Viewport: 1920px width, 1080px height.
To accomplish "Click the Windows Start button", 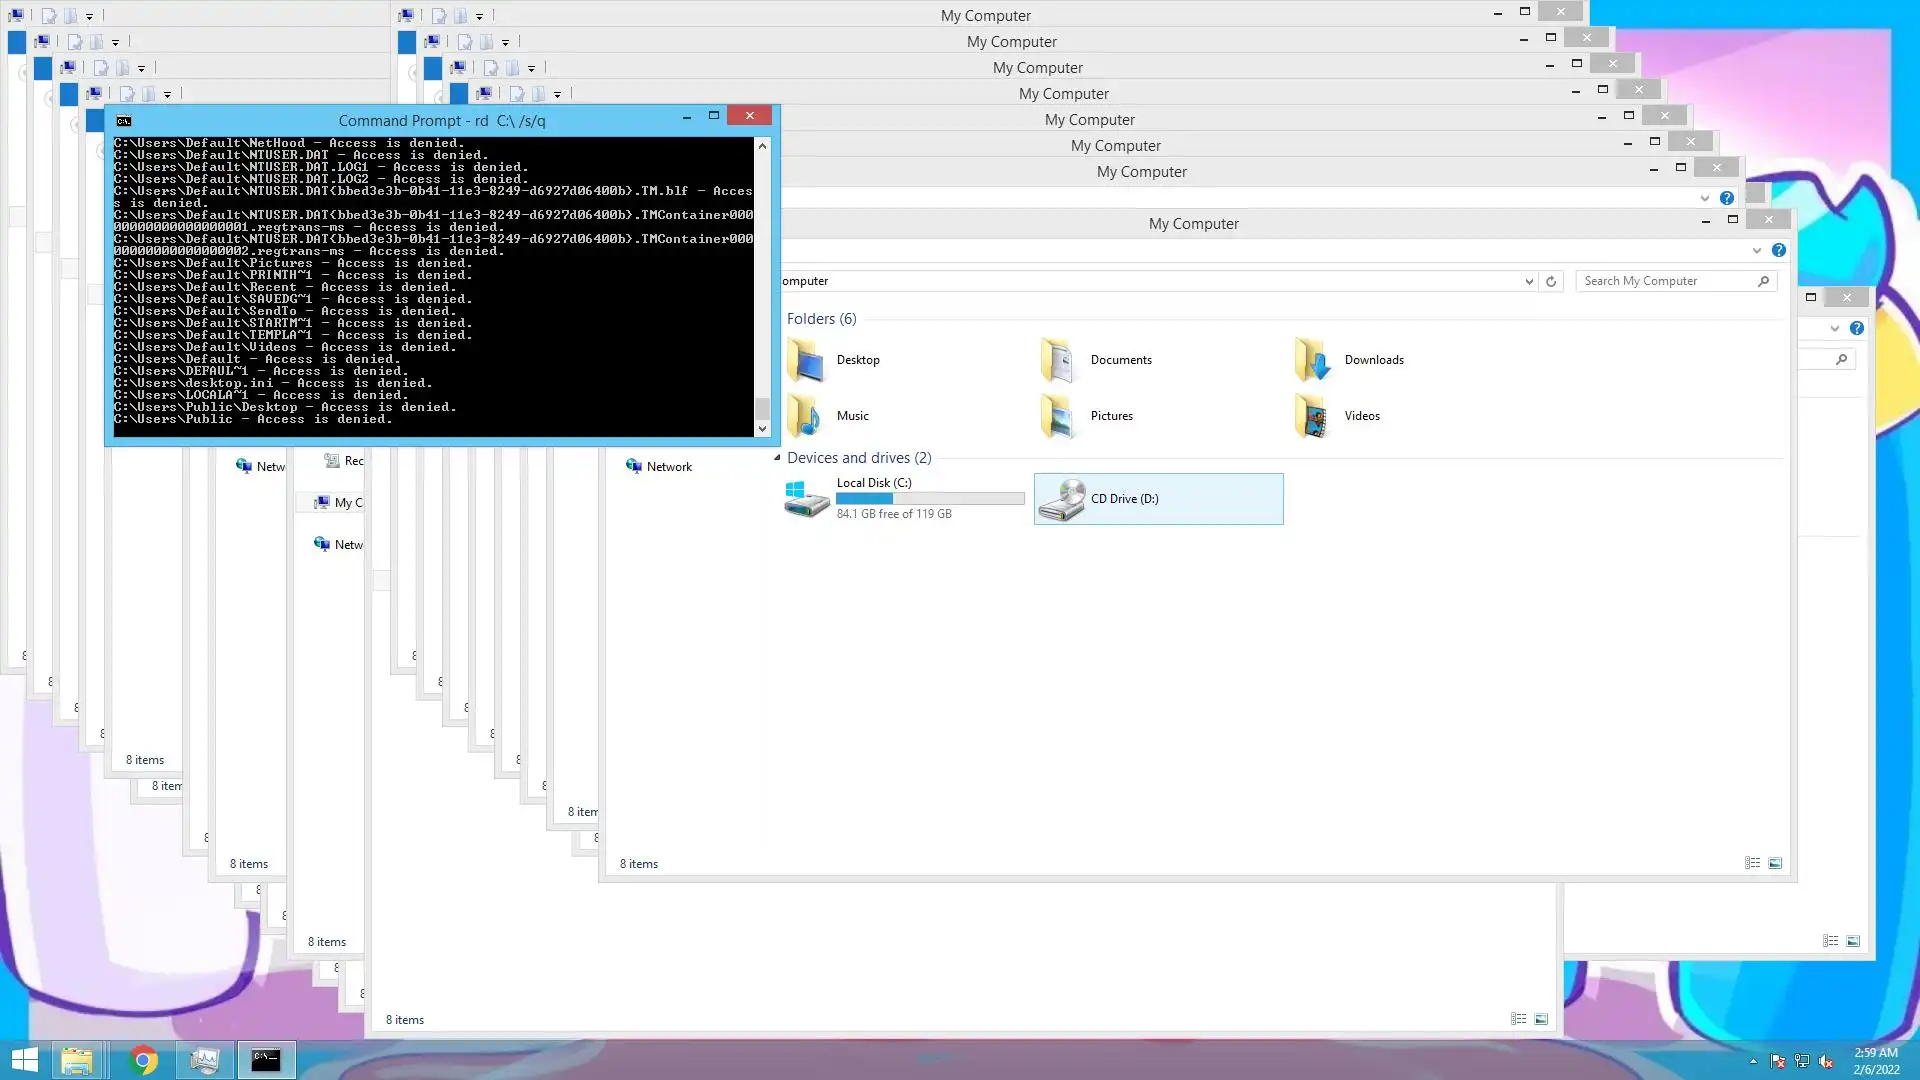I will [x=24, y=1060].
